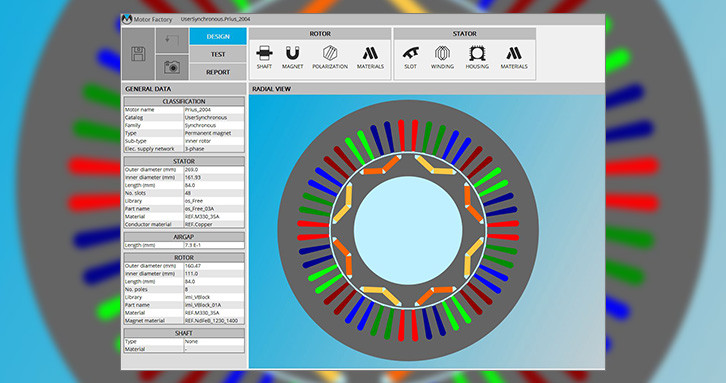726x383 pixels.
Task: Click the Shaft section header
Action: [x=184, y=333]
